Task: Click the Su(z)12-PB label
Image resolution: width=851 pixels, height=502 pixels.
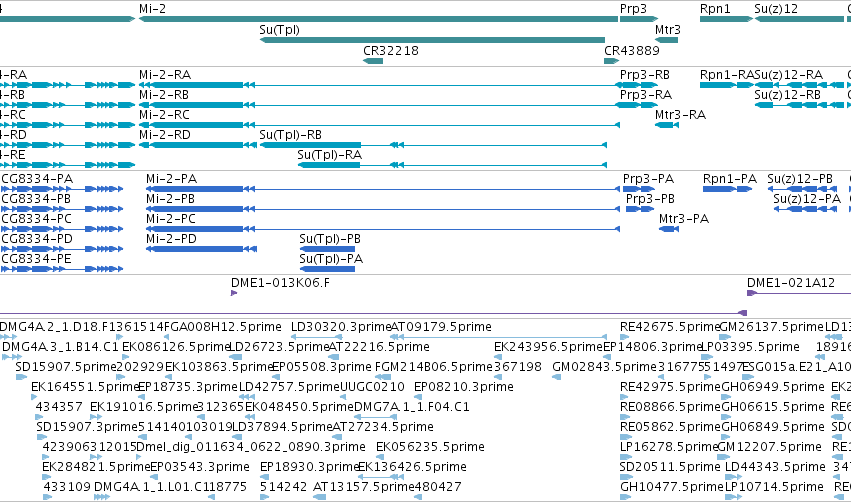Action: tap(800, 179)
